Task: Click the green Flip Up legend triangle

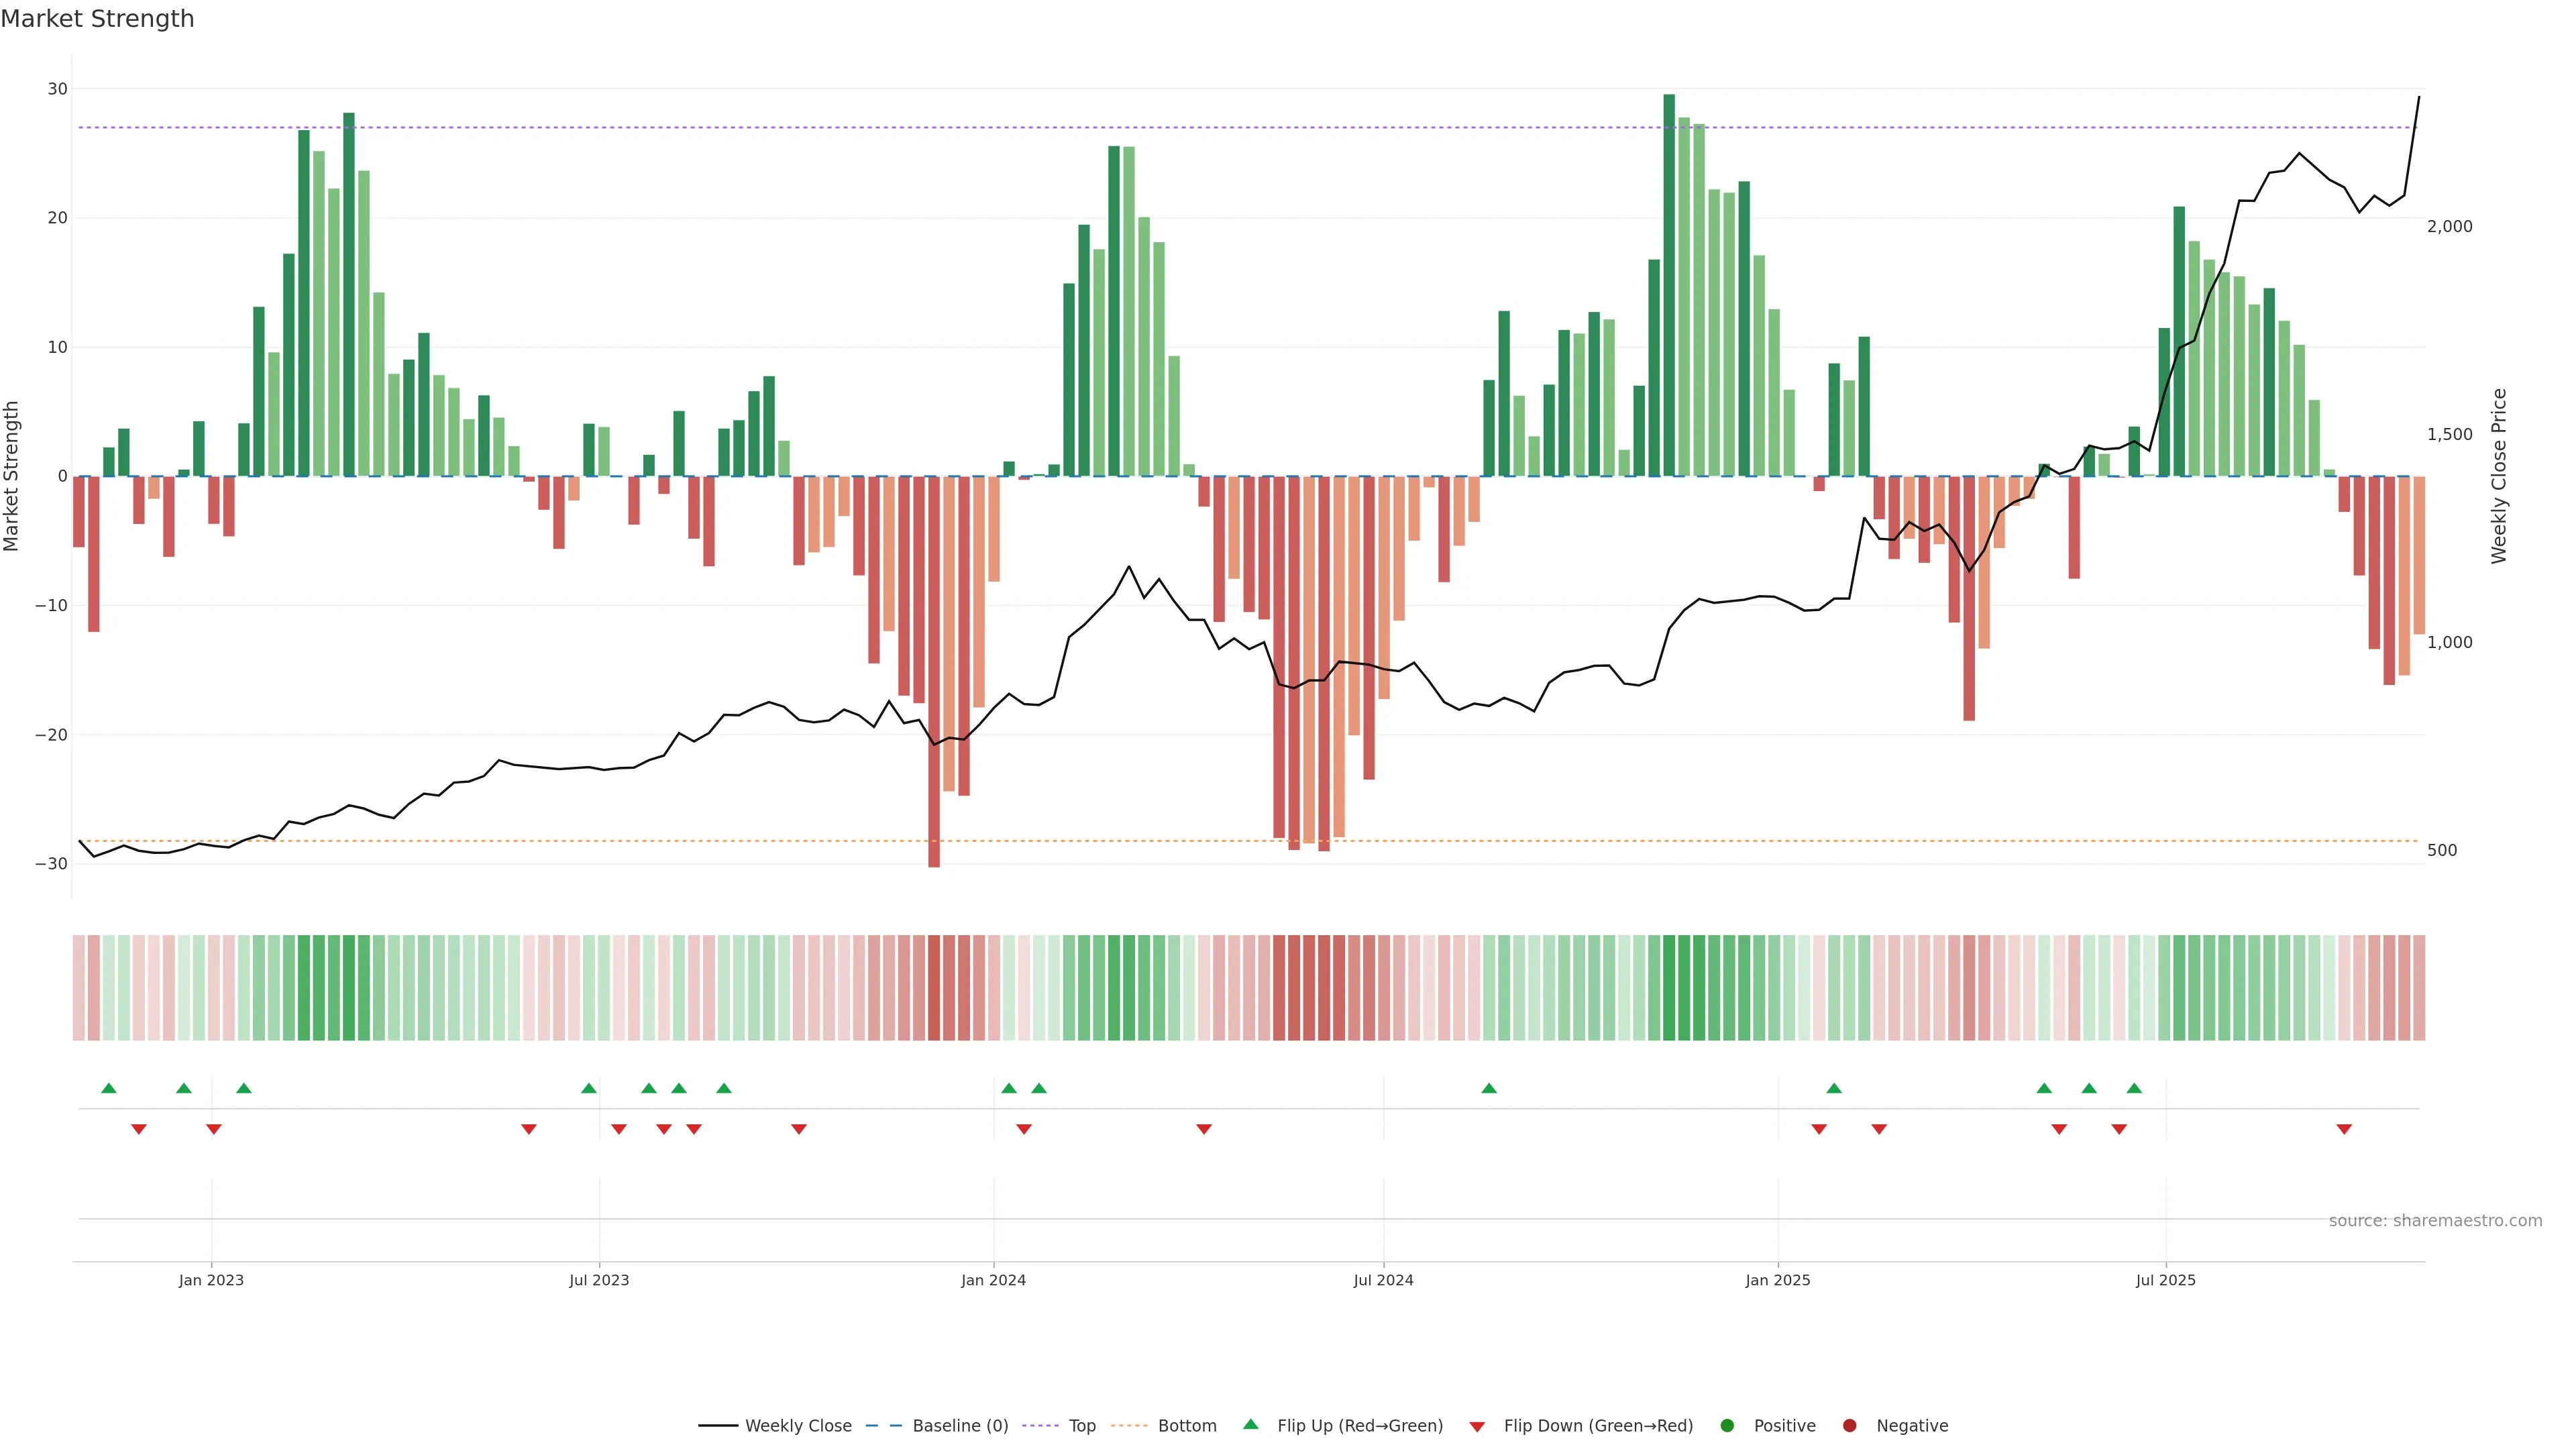Action: point(1250,1424)
